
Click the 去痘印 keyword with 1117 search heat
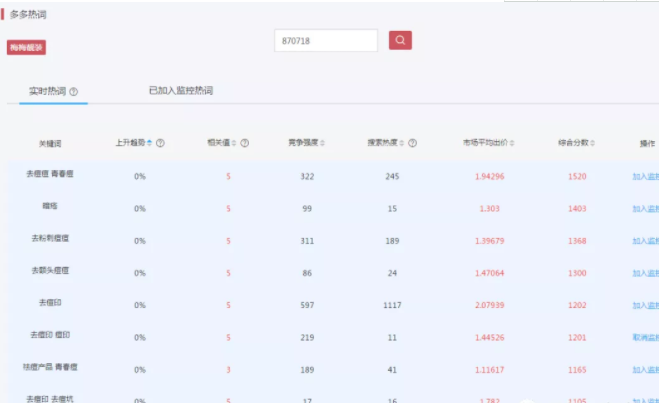click(50, 305)
